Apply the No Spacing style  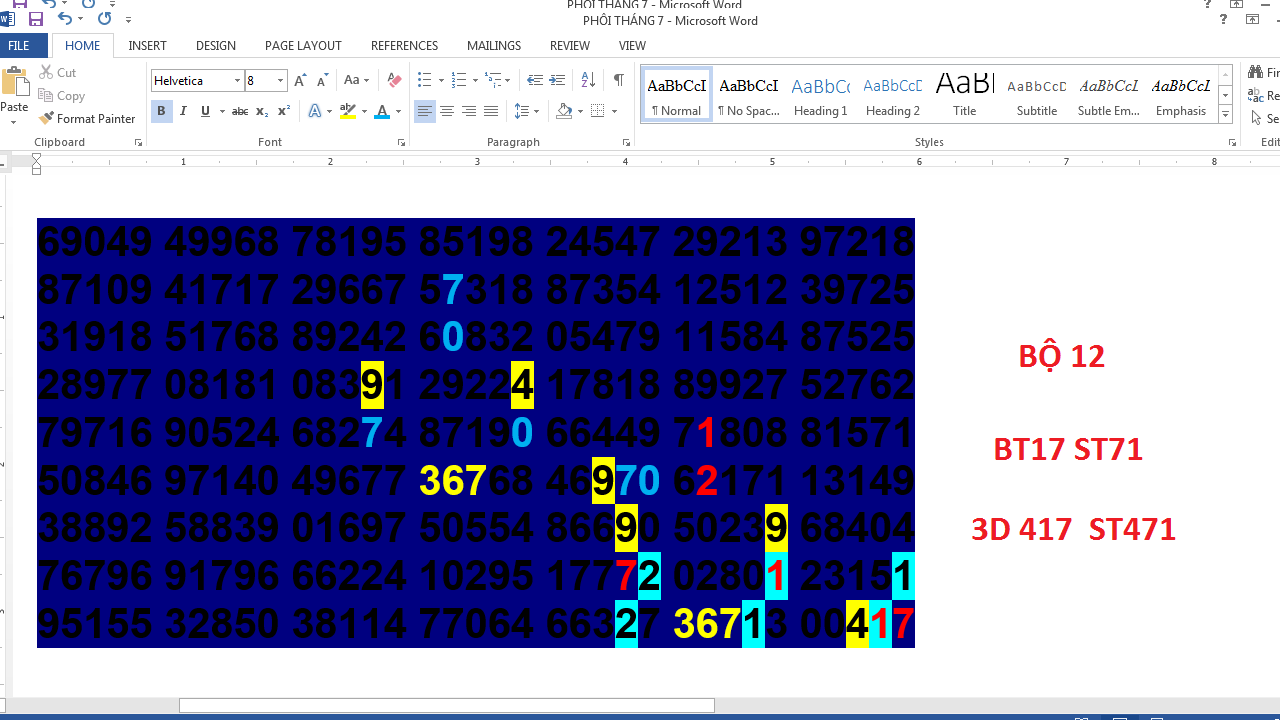click(x=749, y=95)
